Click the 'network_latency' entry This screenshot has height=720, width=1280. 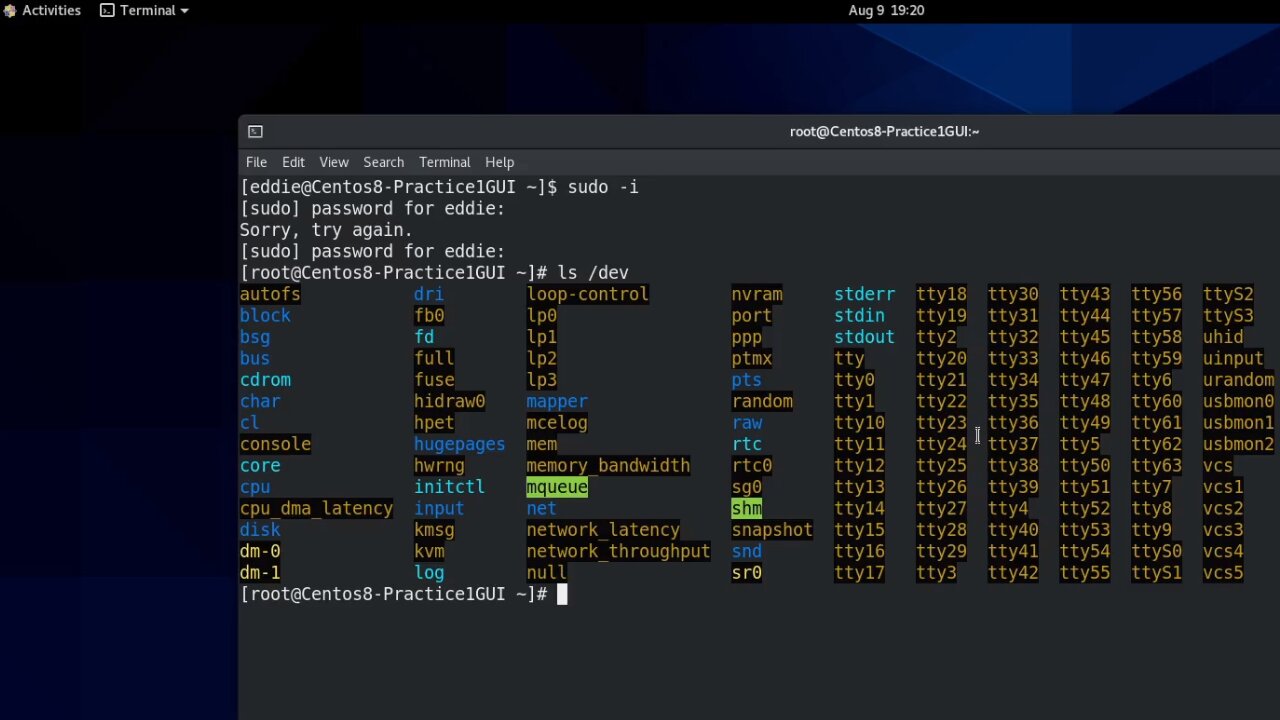click(603, 530)
